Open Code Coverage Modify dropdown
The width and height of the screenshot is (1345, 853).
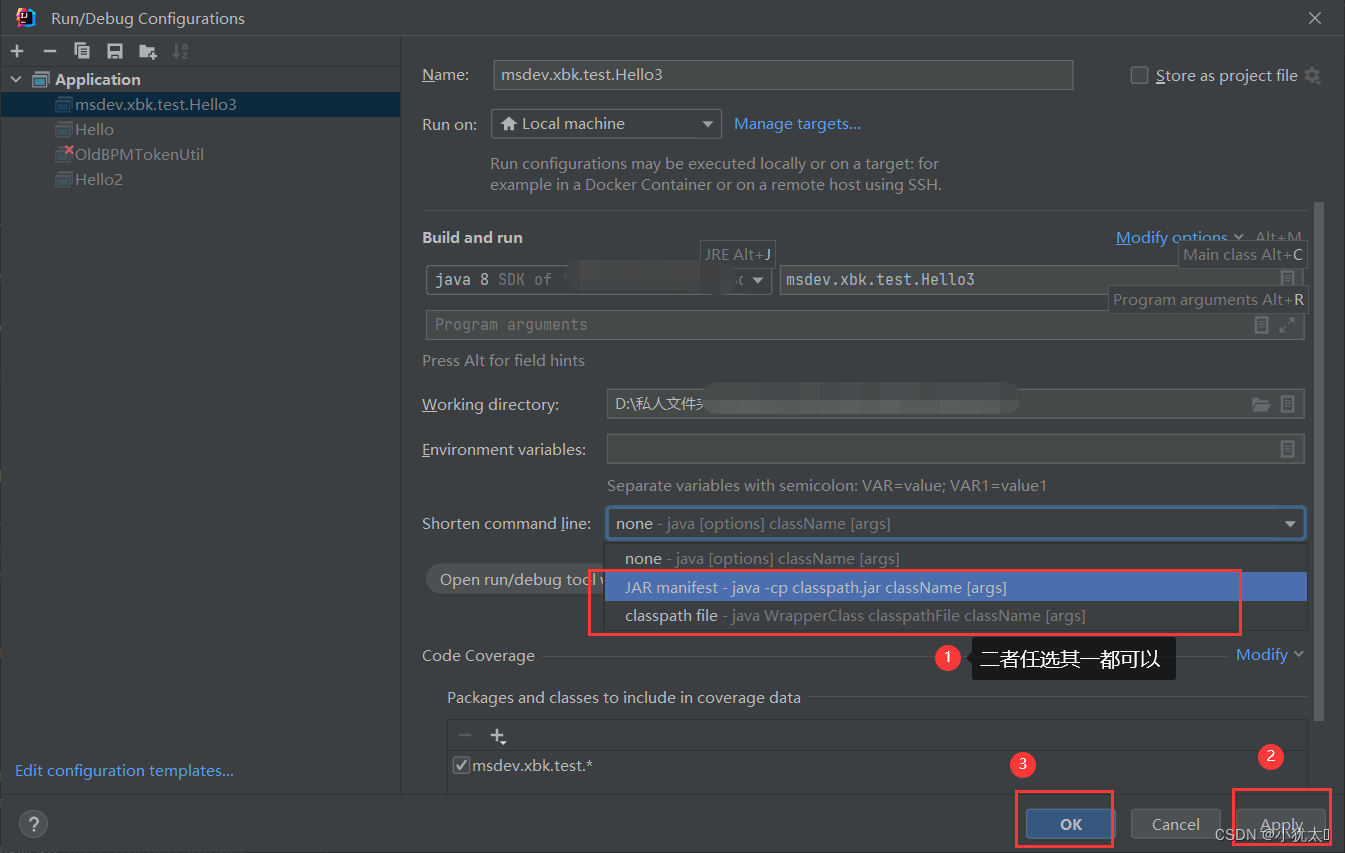point(1270,654)
